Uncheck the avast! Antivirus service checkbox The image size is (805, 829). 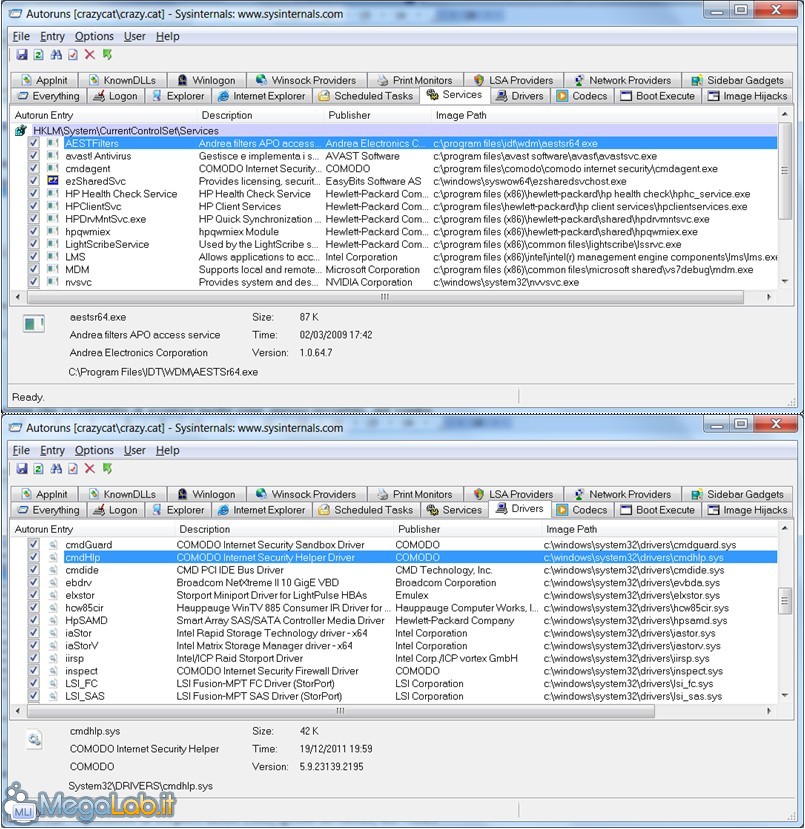tap(34, 156)
